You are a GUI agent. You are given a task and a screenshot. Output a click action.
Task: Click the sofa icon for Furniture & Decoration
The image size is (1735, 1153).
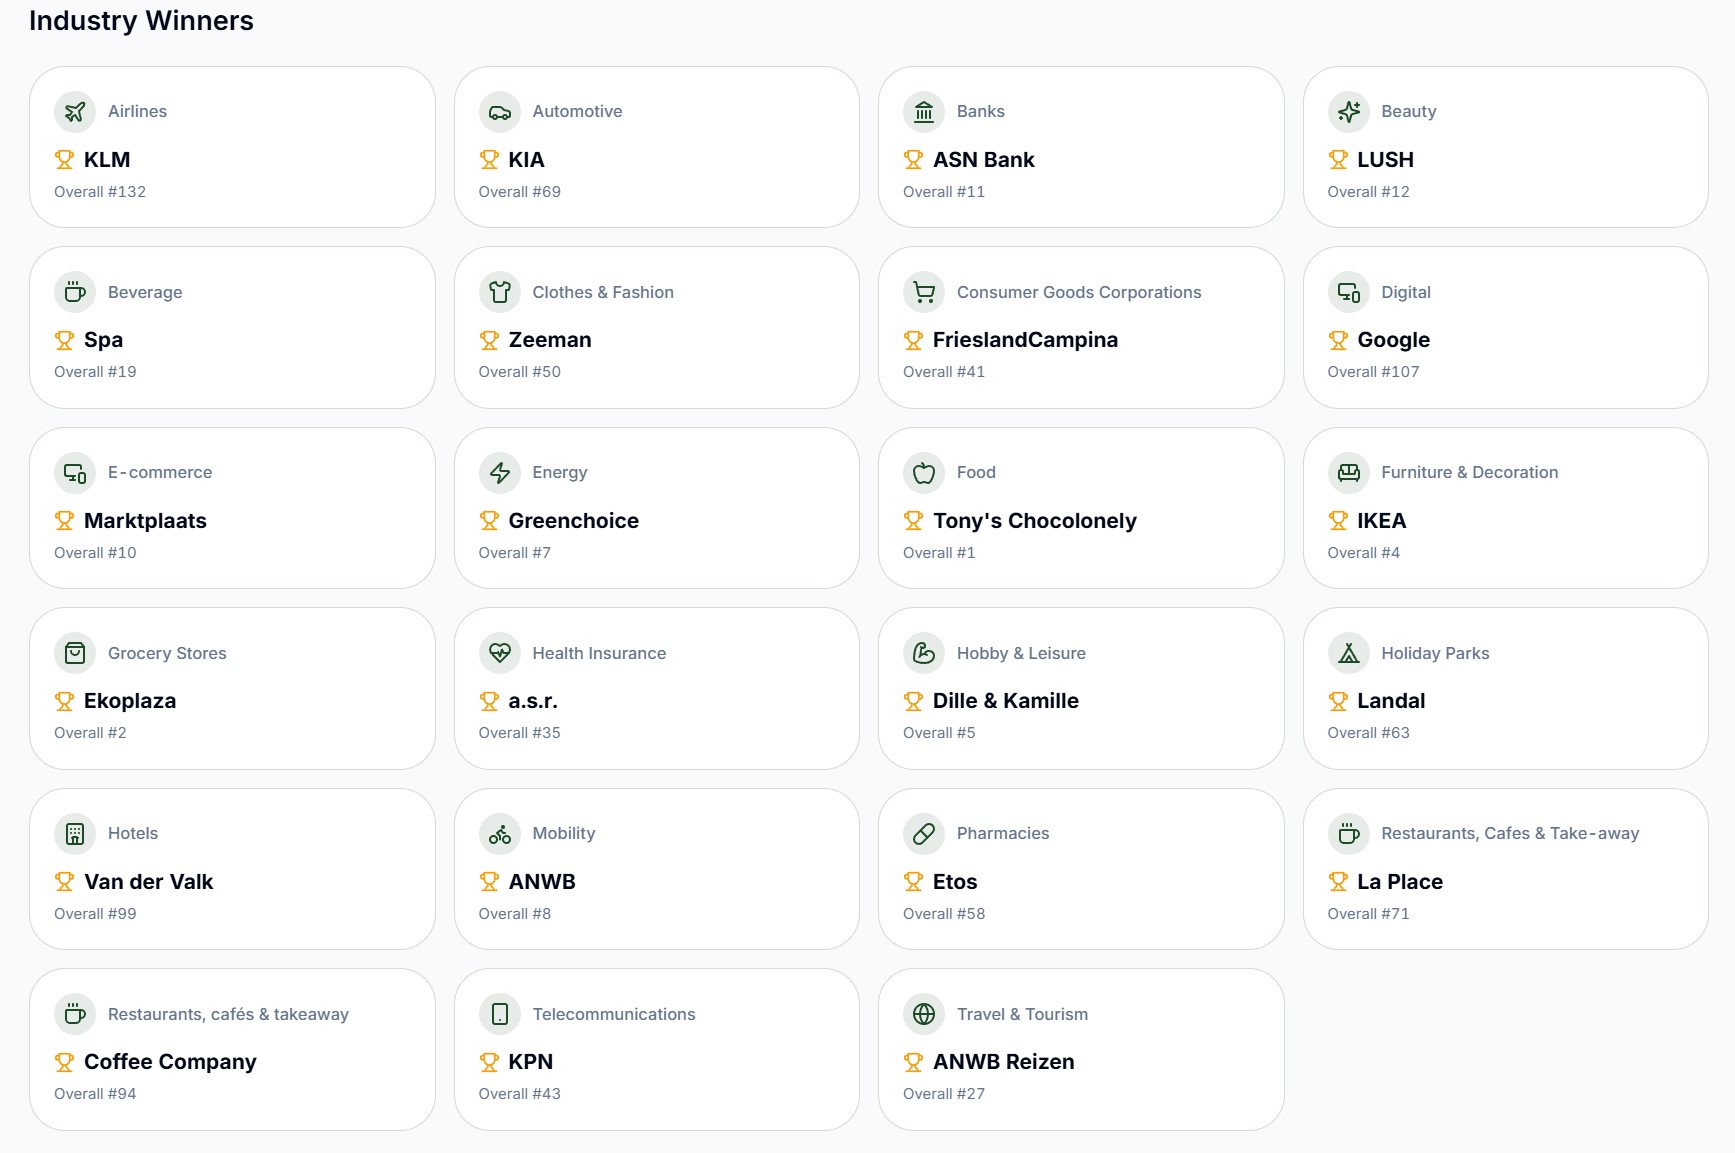coord(1348,473)
